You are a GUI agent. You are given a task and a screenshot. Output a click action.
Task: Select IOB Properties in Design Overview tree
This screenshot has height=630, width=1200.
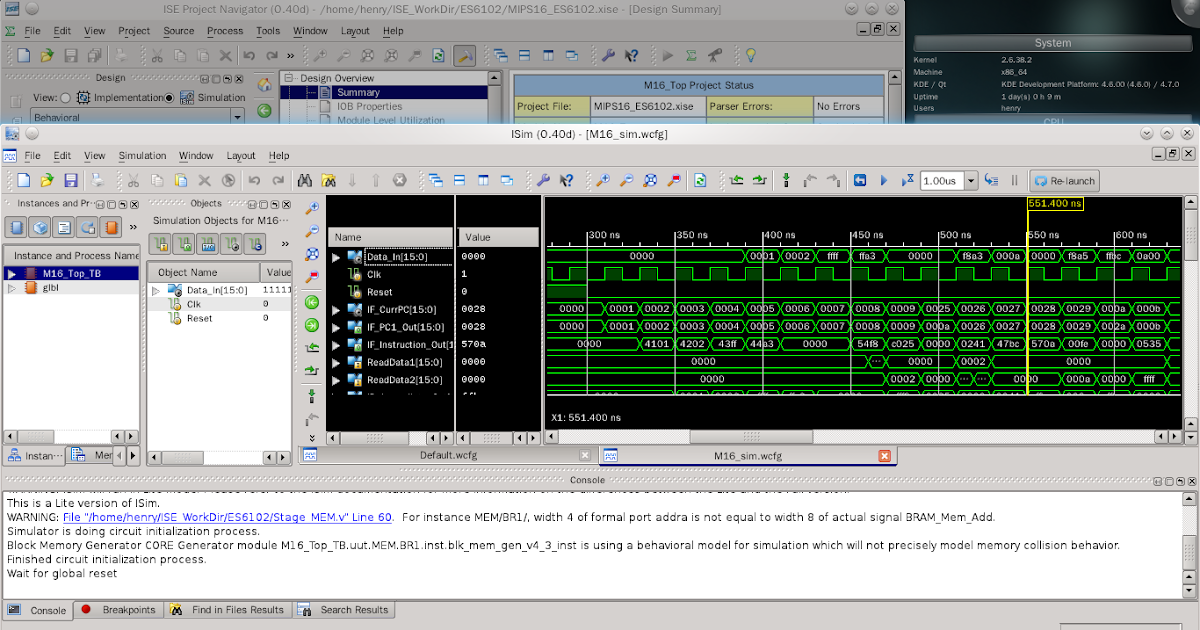pos(369,106)
